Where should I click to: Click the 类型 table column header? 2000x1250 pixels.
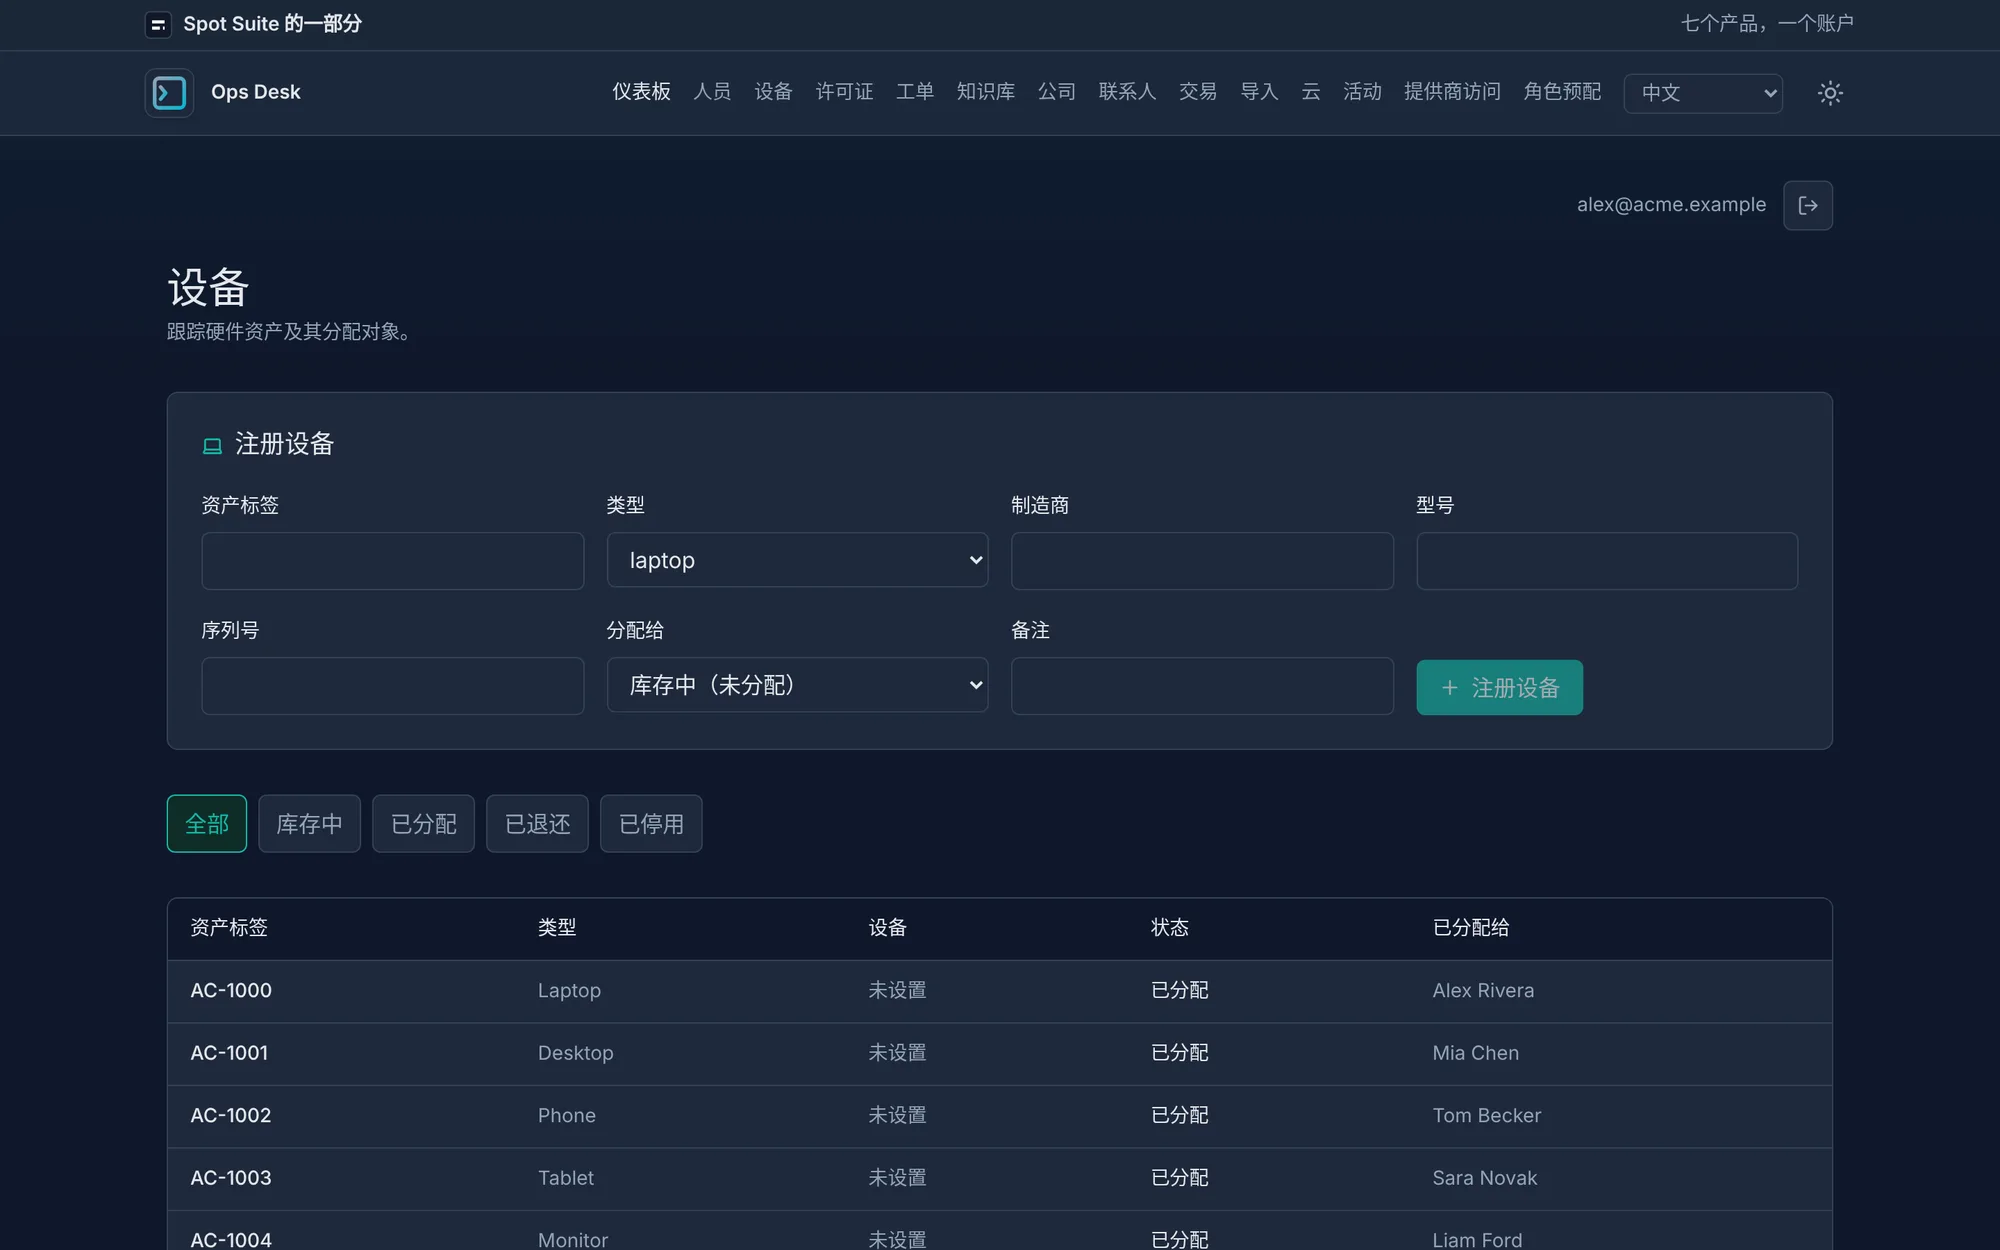(557, 928)
